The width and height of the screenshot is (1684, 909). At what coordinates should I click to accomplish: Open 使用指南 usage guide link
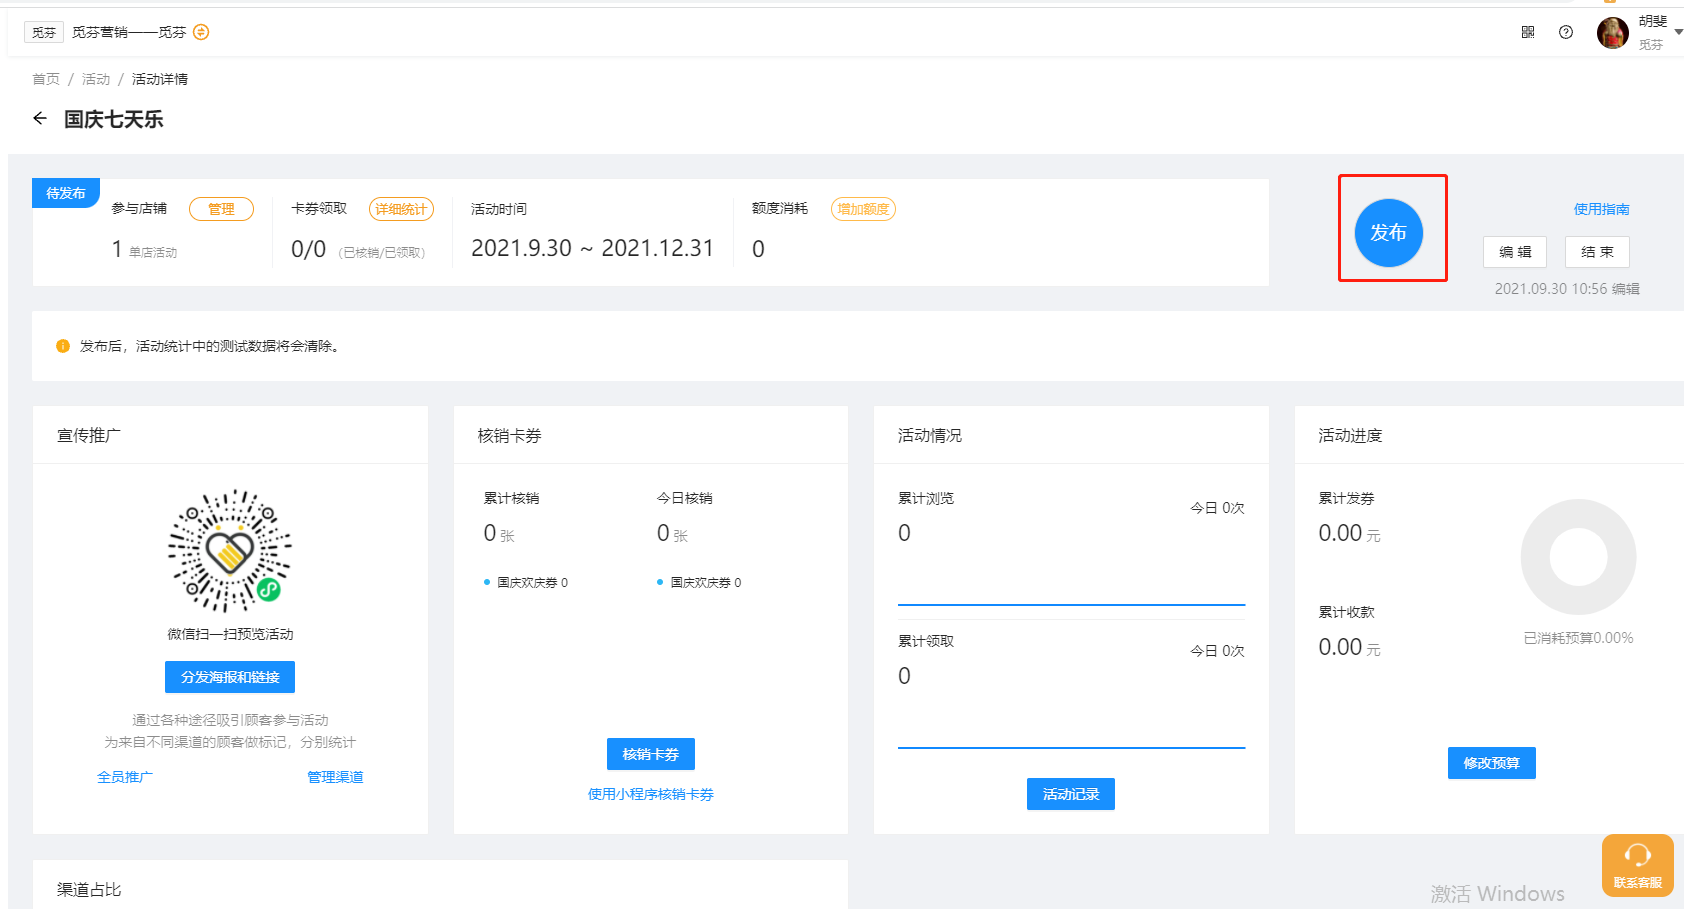tap(1601, 209)
